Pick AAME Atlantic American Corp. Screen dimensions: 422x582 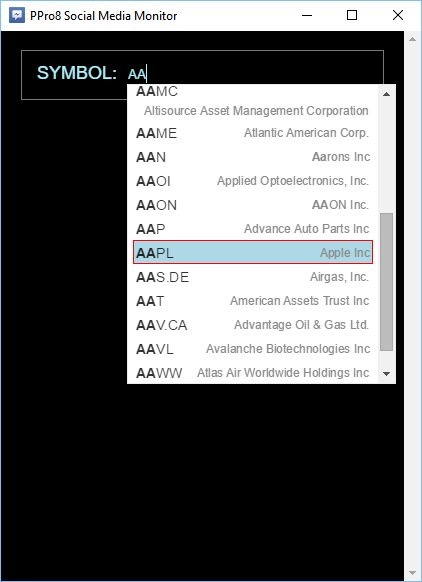(253, 133)
